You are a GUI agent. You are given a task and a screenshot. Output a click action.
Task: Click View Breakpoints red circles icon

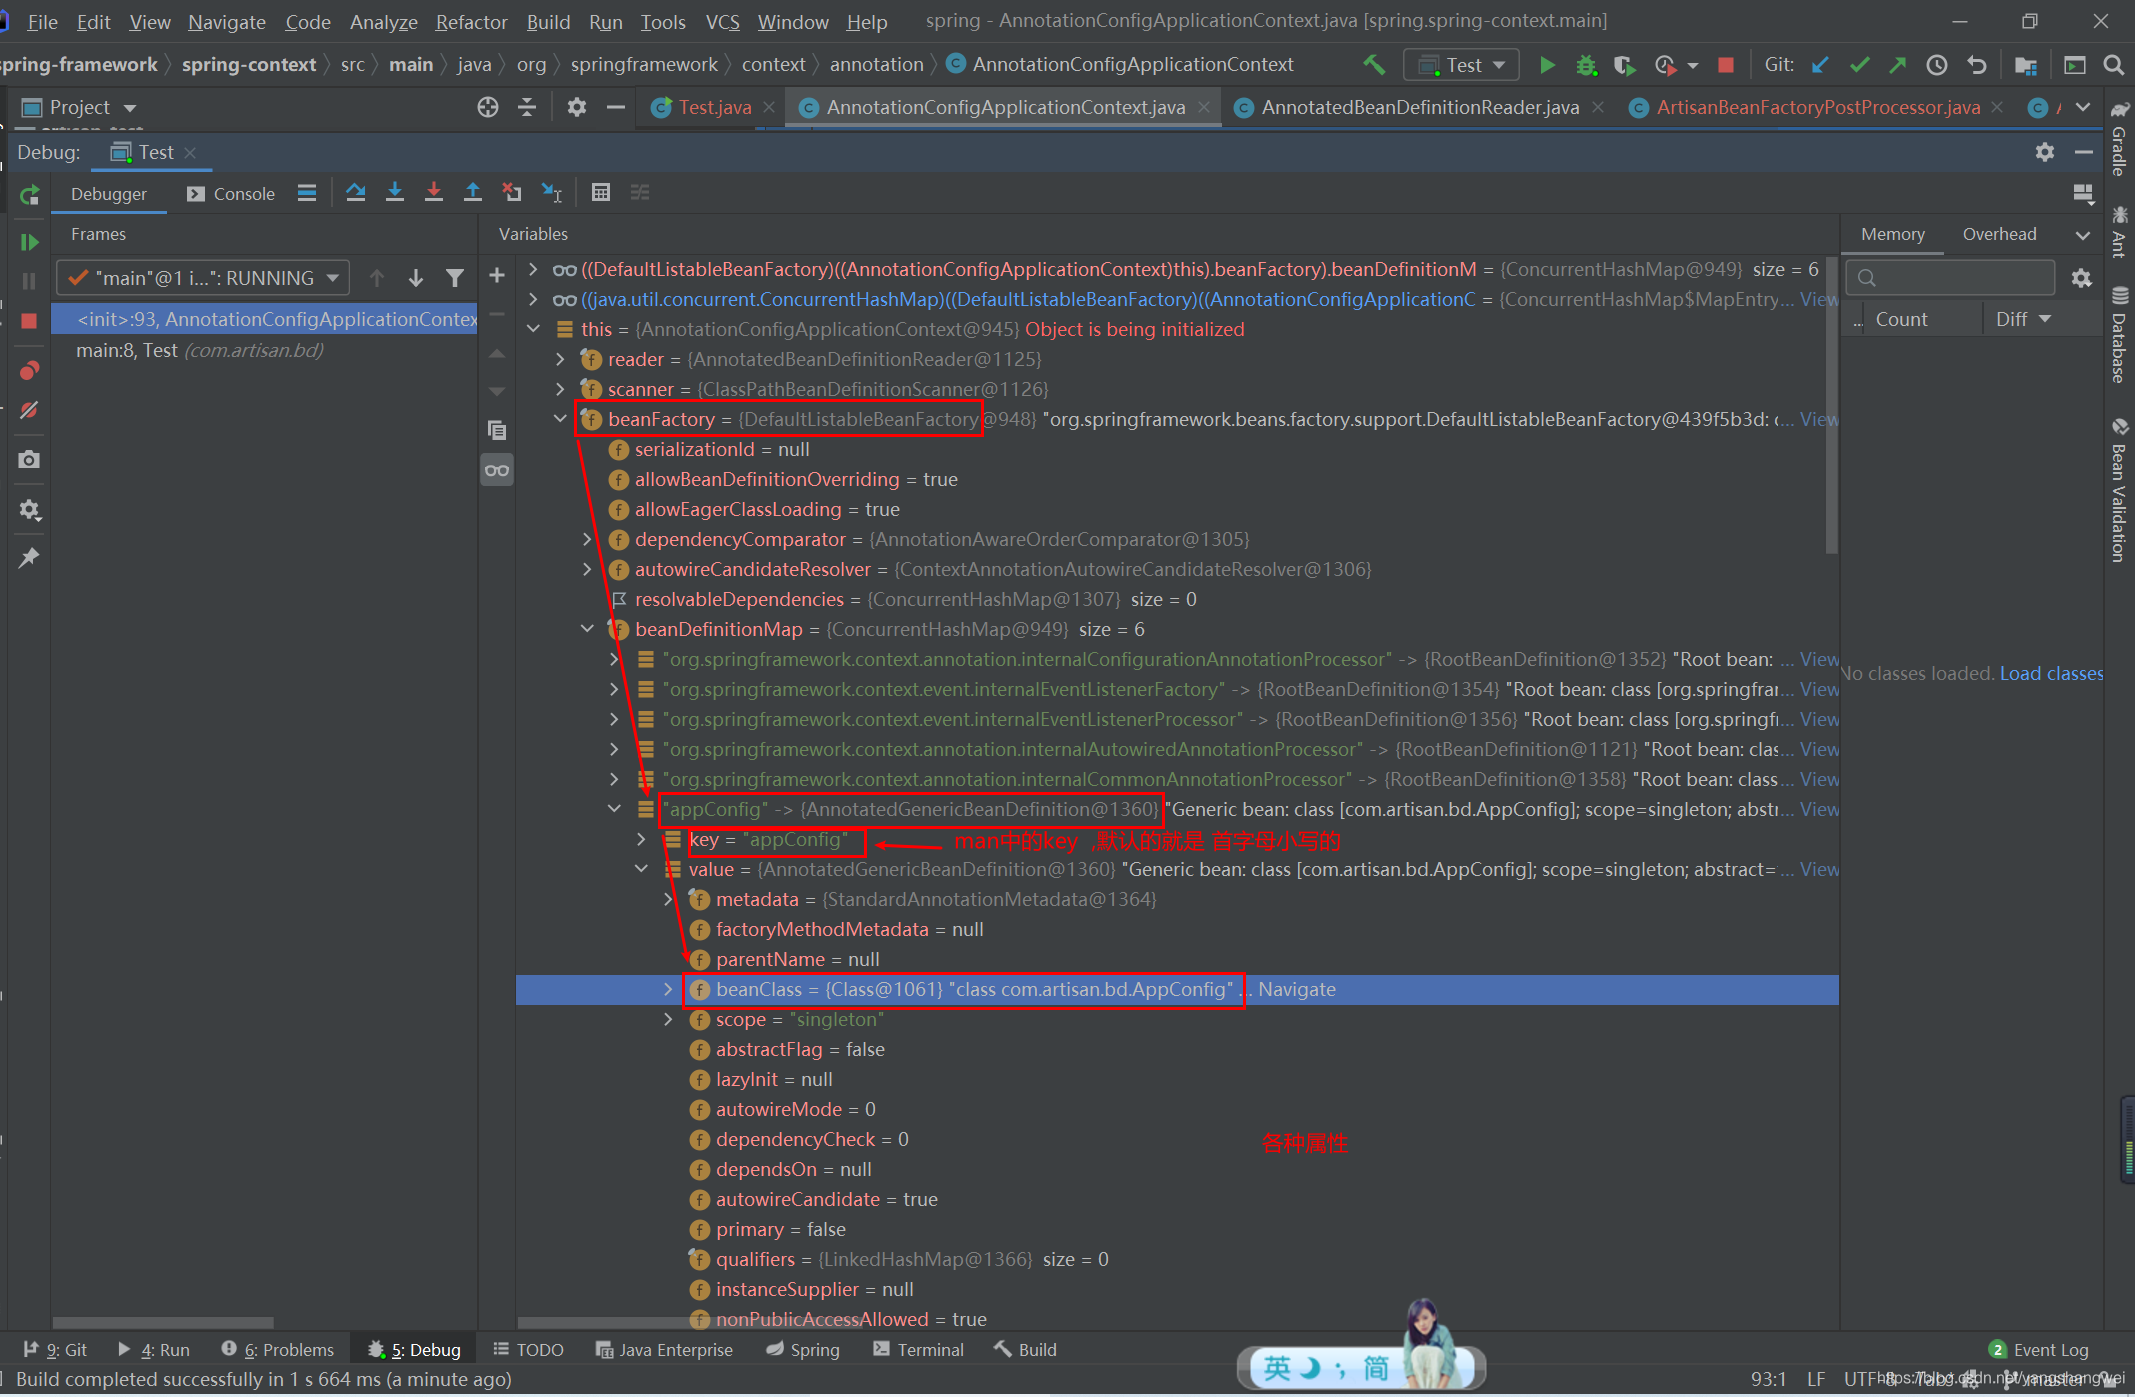(x=29, y=371)
